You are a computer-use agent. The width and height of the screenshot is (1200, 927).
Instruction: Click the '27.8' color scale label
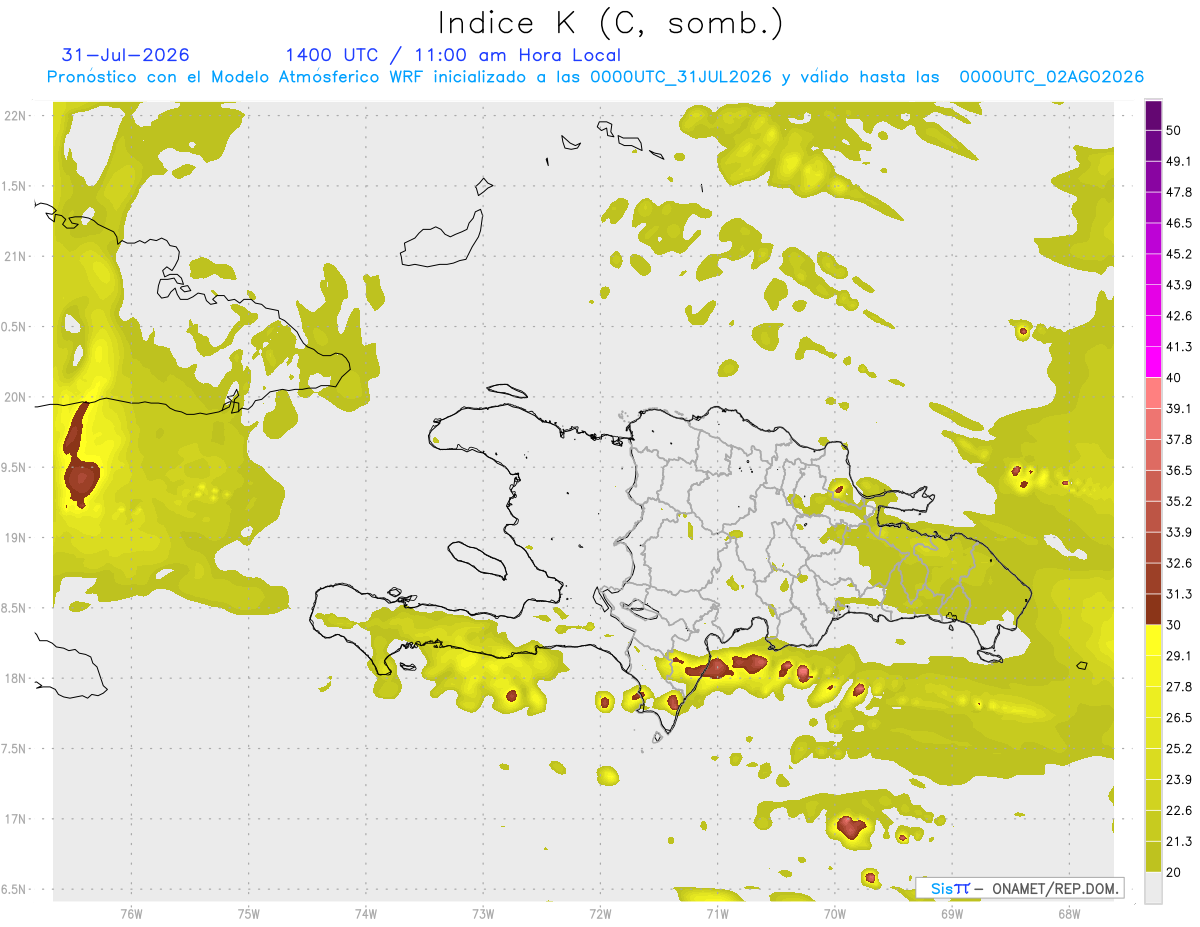pos(1179,687)
